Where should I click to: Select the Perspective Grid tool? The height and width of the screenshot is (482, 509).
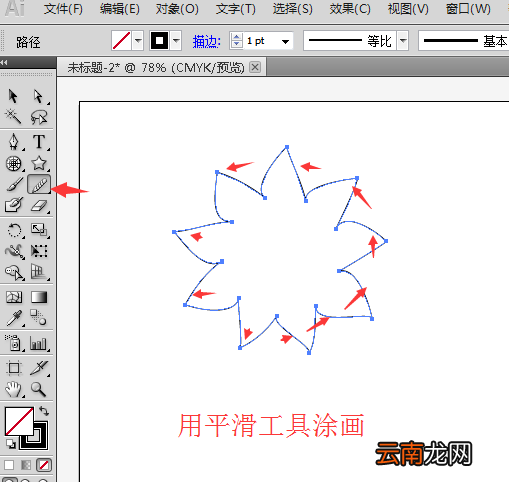pos(38,272)
